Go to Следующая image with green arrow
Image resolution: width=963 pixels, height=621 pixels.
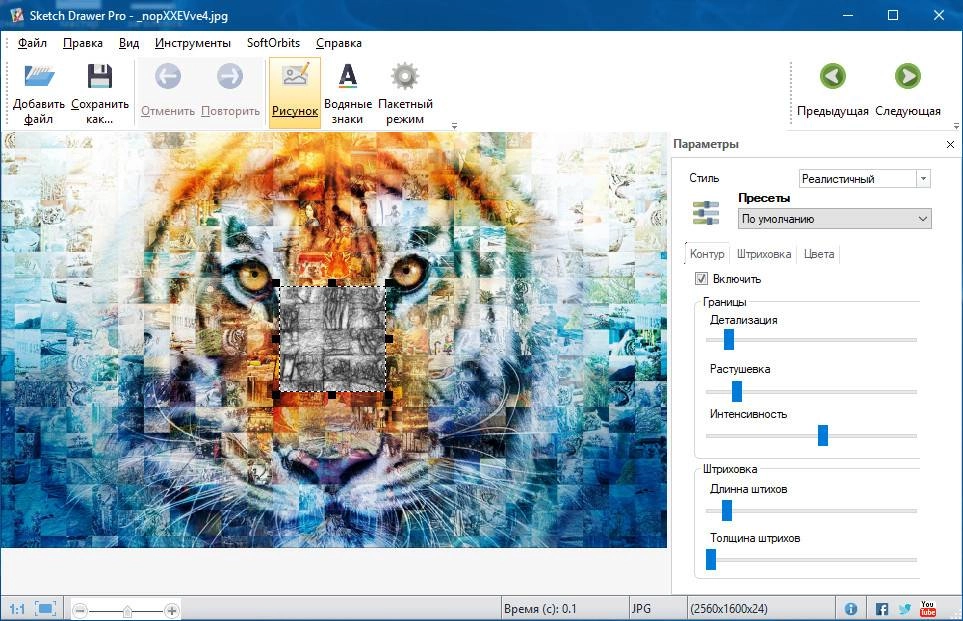(908, 77)
